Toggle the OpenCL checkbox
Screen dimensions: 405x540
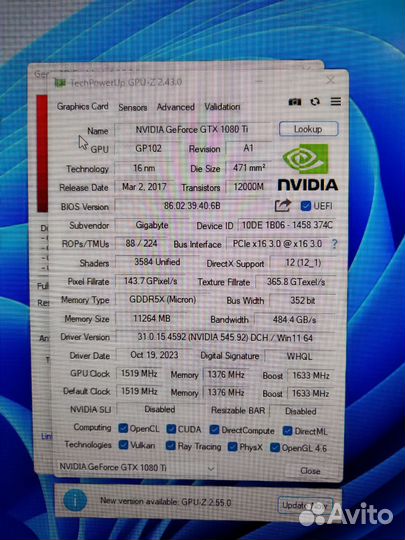[123, 428]
